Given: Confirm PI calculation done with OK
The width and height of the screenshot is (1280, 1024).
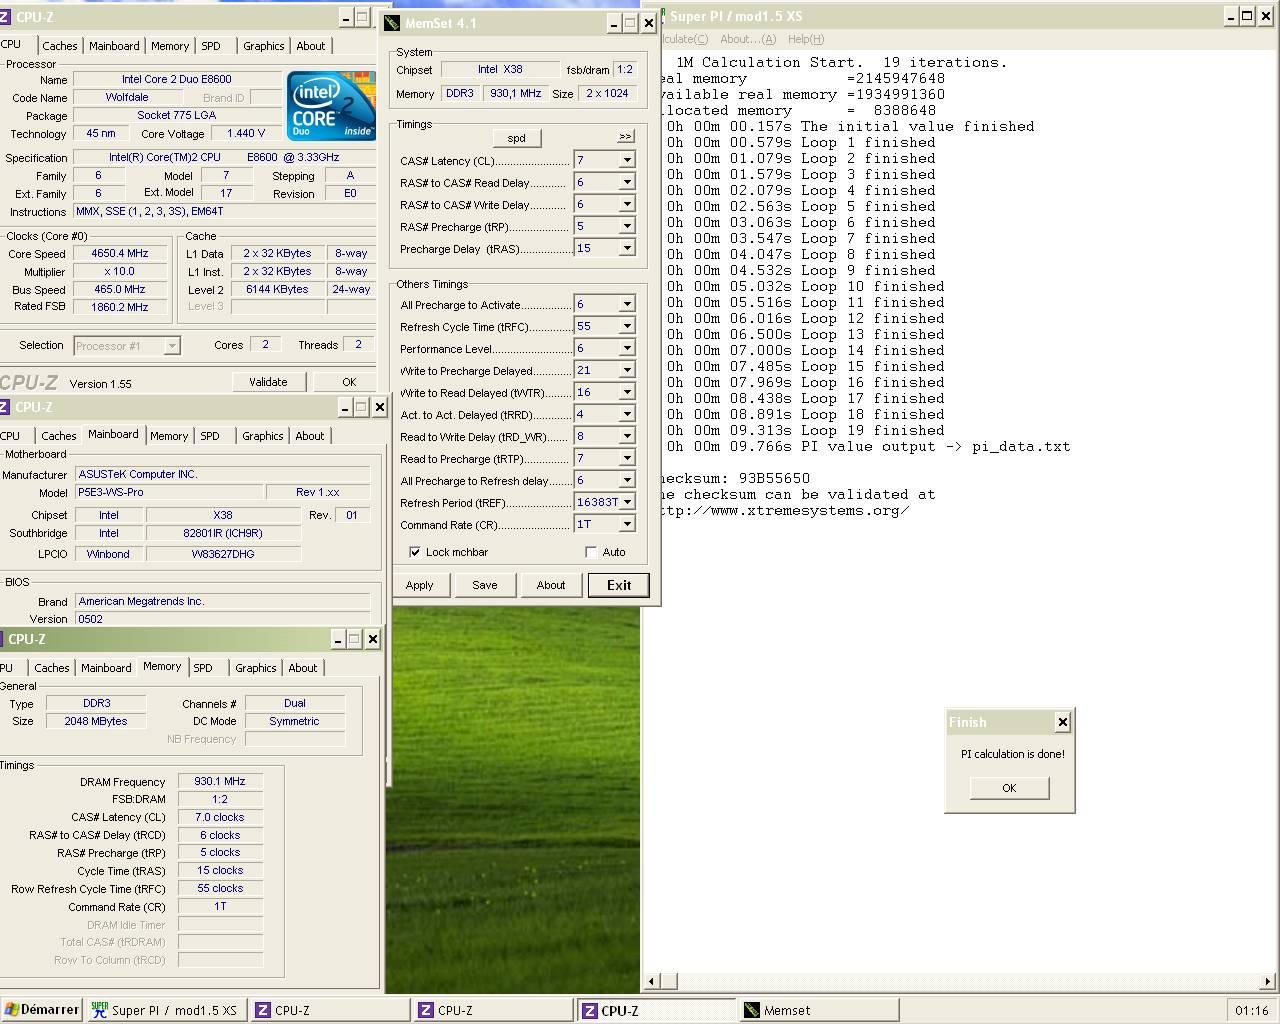Looking at the screenshot, I should coord(1009,788).
